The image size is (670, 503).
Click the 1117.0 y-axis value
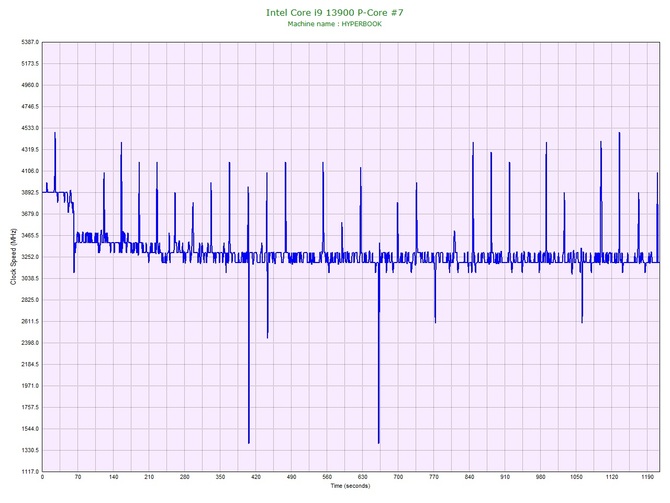(x=30, y=472)
